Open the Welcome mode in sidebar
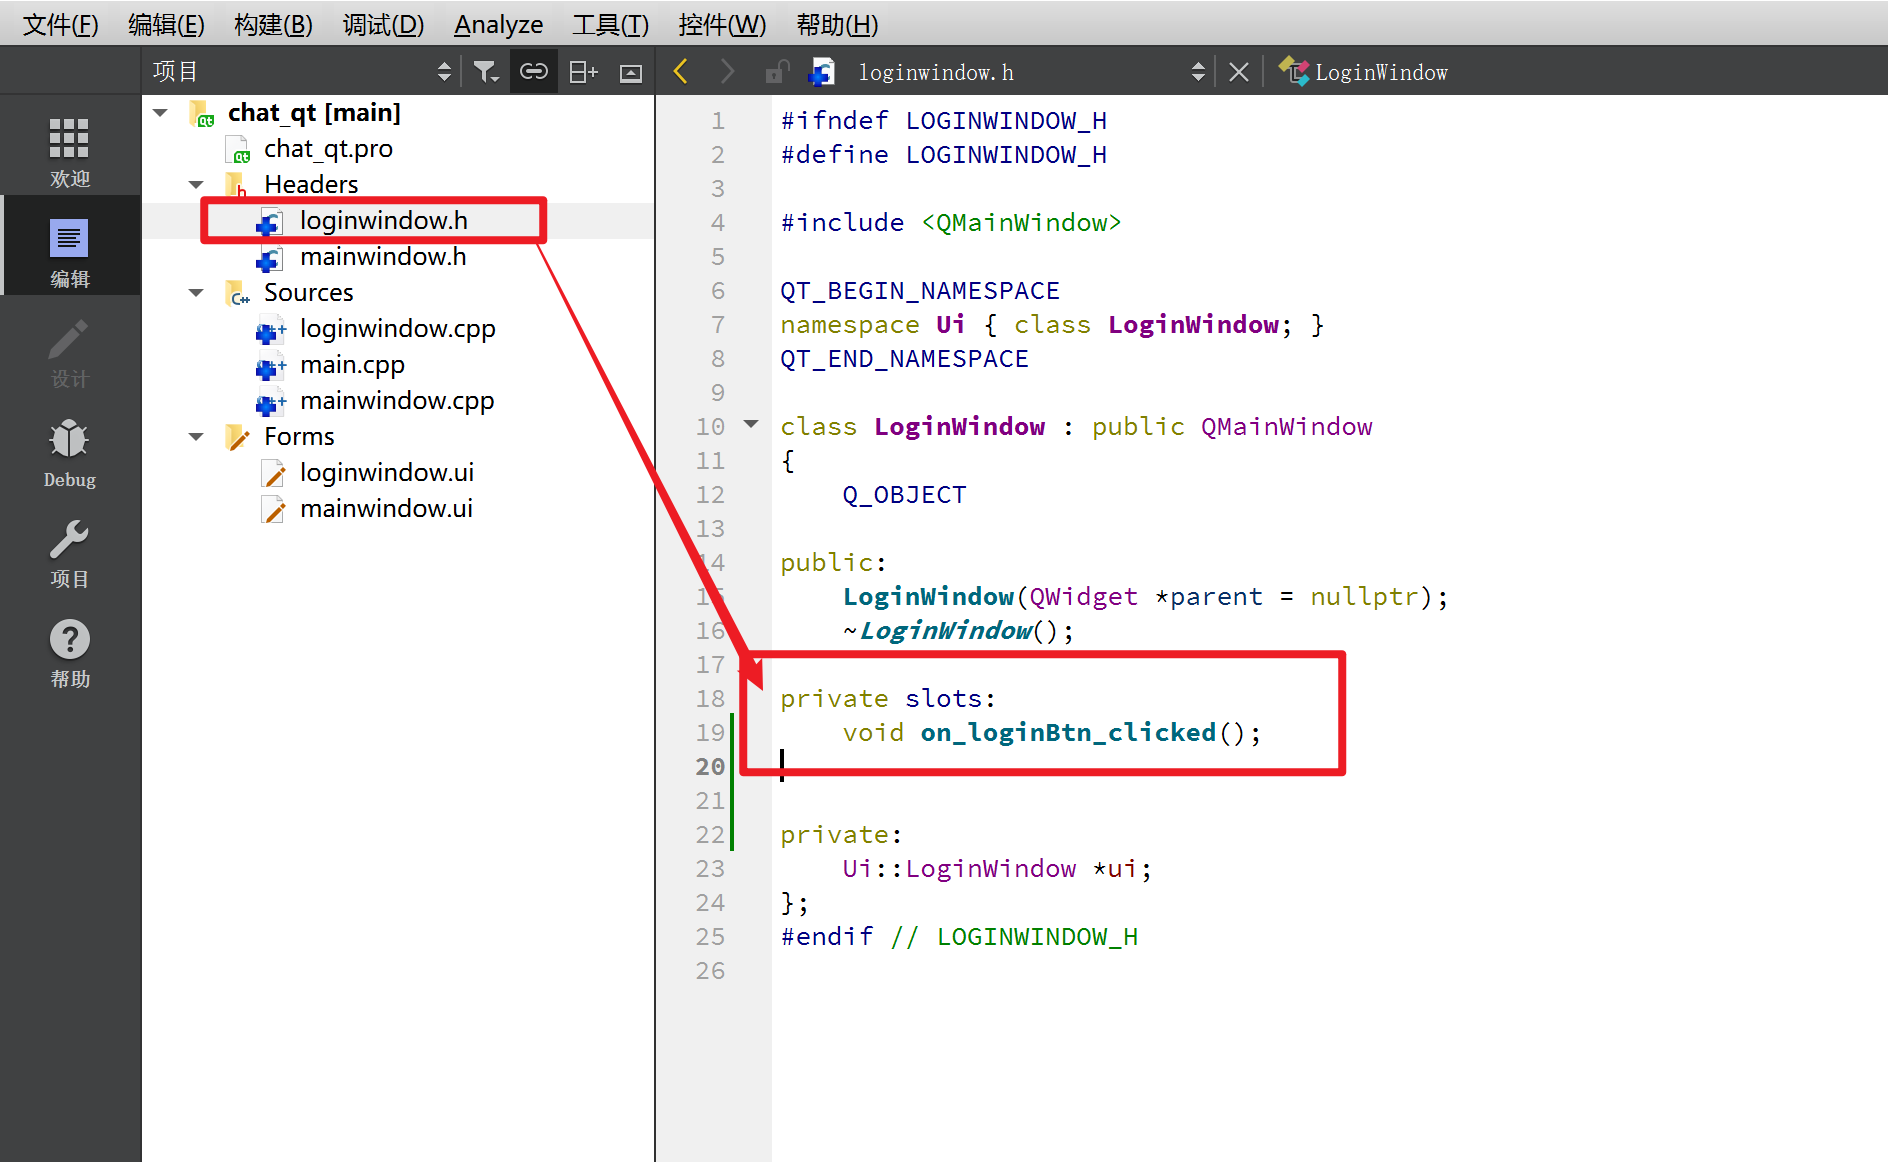 [x=69, y=150]
